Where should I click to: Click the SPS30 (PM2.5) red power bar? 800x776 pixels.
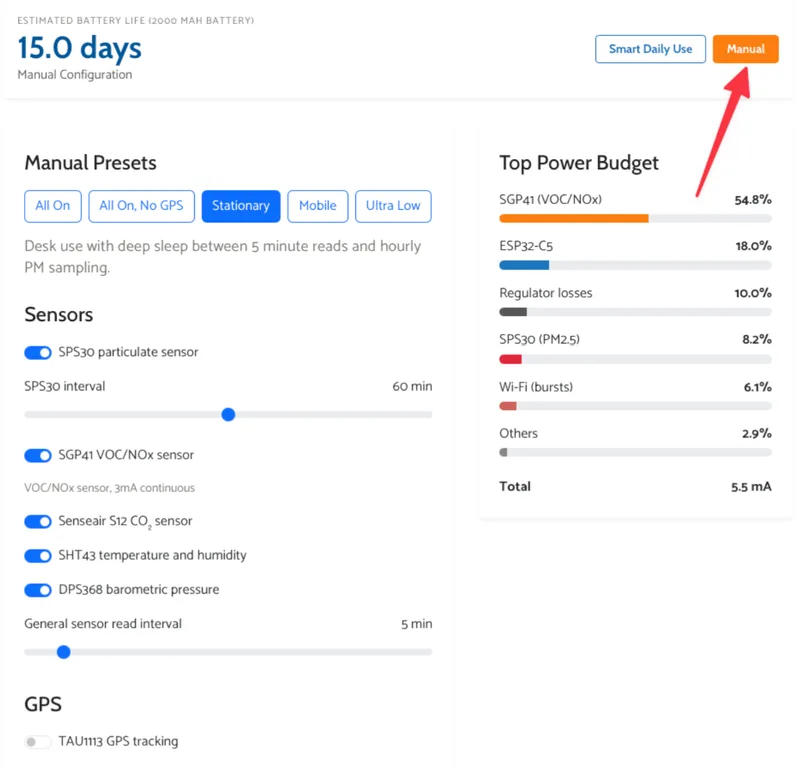click(x=510, y=359)
